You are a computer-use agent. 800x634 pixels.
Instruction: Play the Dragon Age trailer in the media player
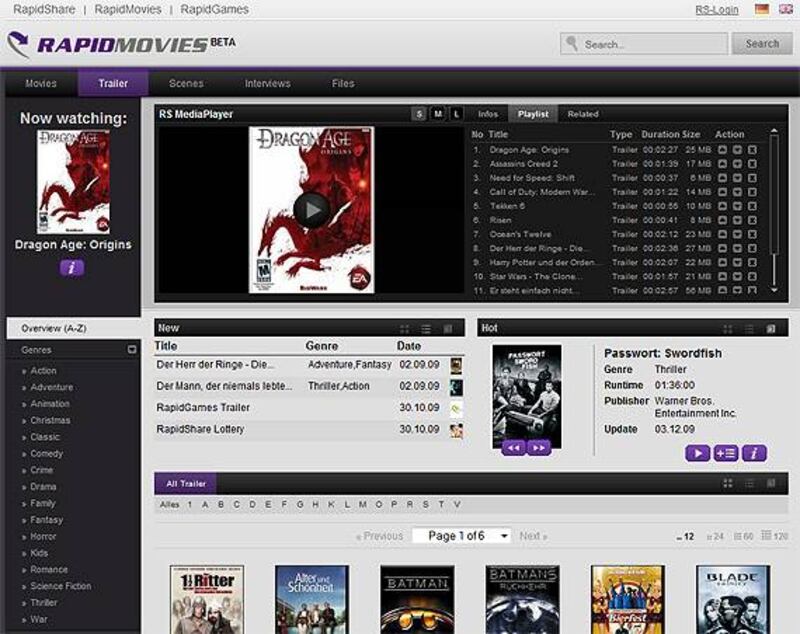[x=311, y=209]
